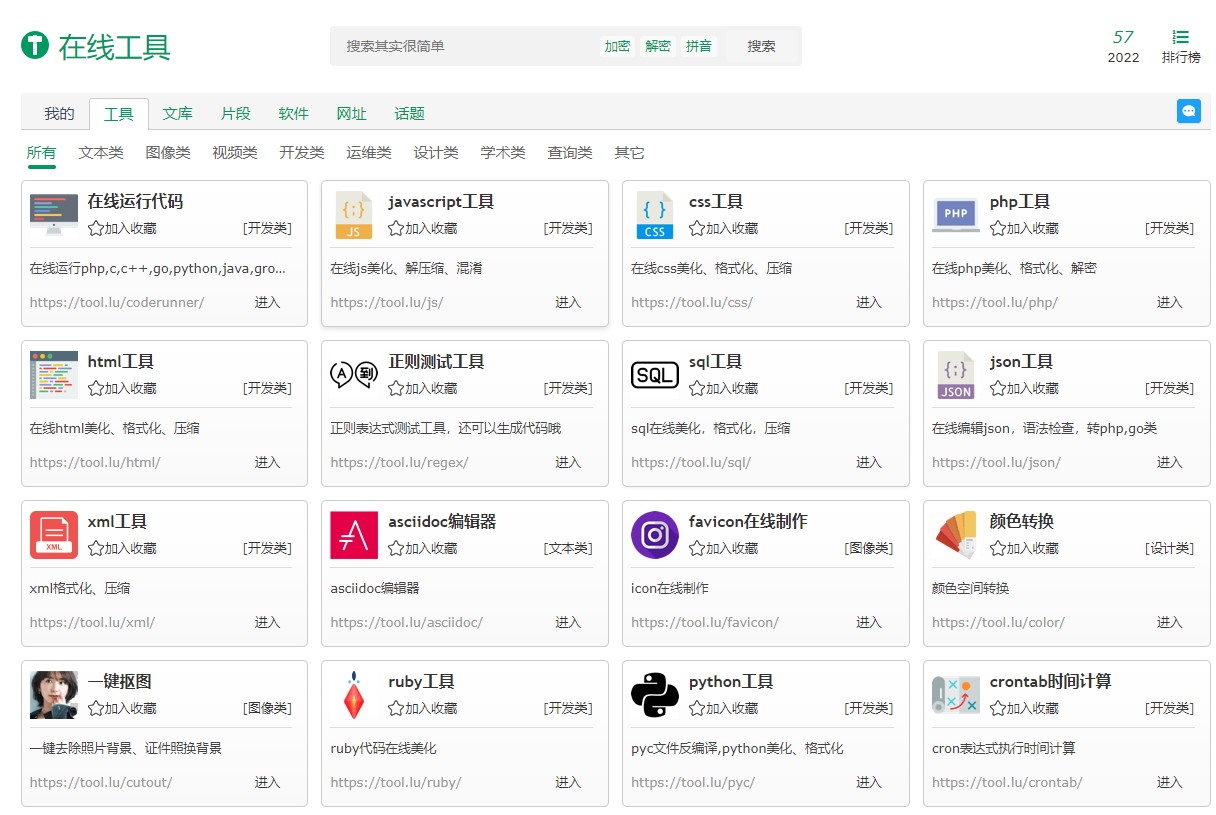Favorite python工具 via 加入收藏
Image resolution: width=1216 pixels, height=815 pixels.
724,708
